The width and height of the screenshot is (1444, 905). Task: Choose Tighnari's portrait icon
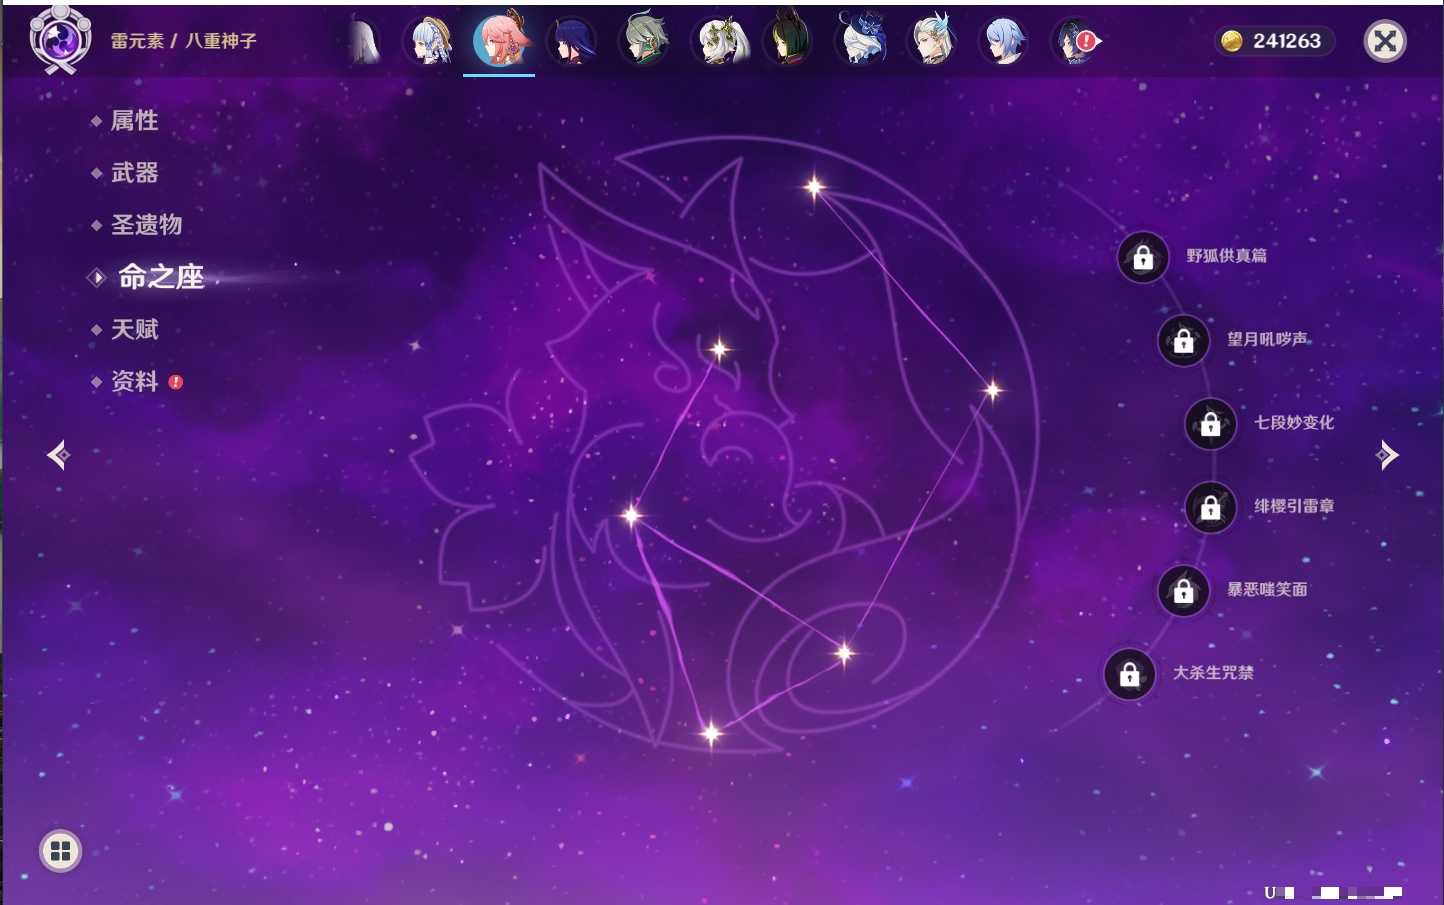click(x=789, y=42)
